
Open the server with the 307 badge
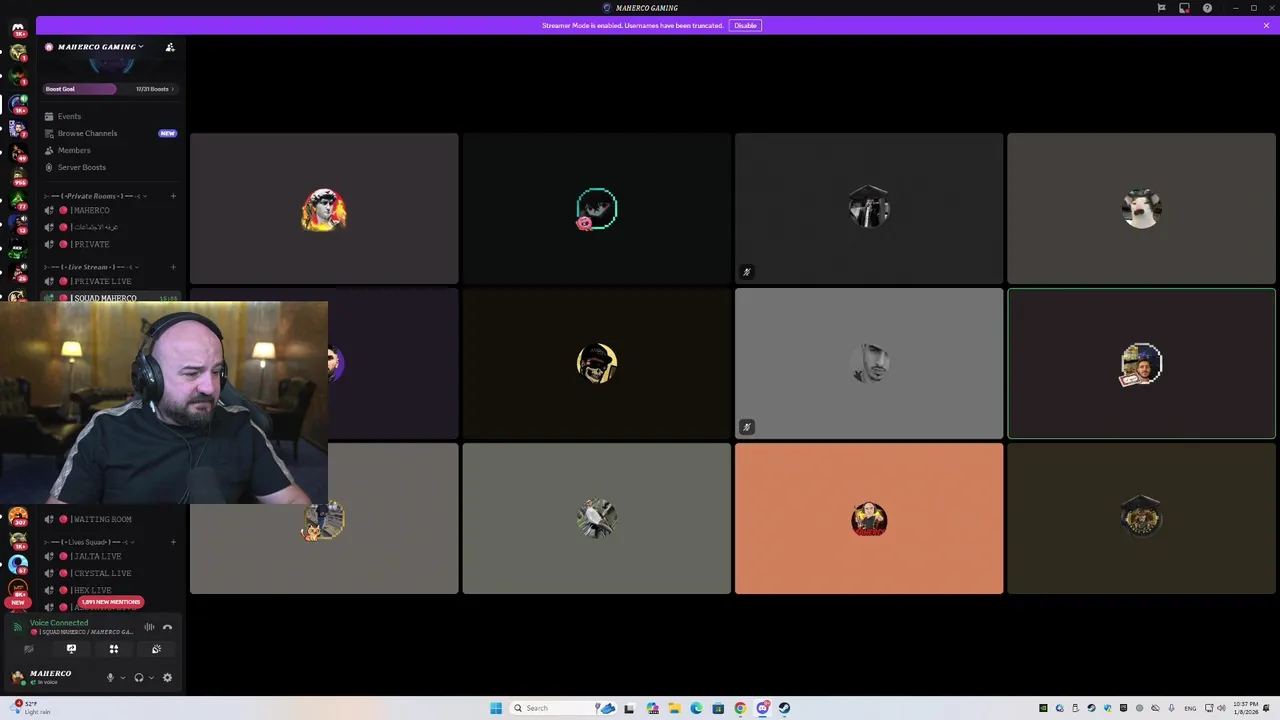[17, 517]
